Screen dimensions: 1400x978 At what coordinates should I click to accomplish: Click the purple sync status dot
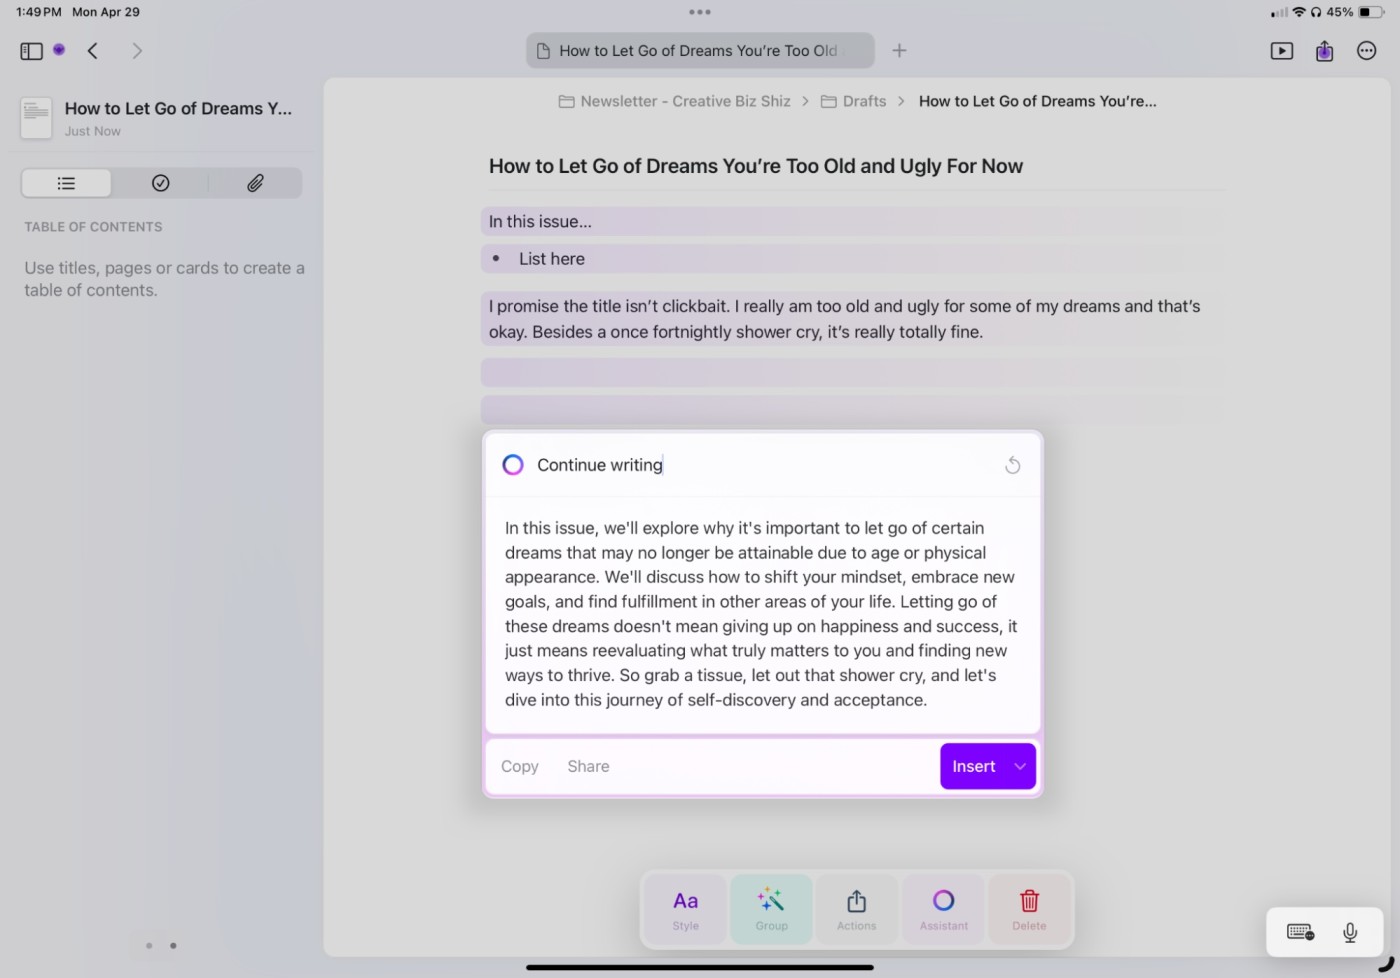[x=59, y=49]
